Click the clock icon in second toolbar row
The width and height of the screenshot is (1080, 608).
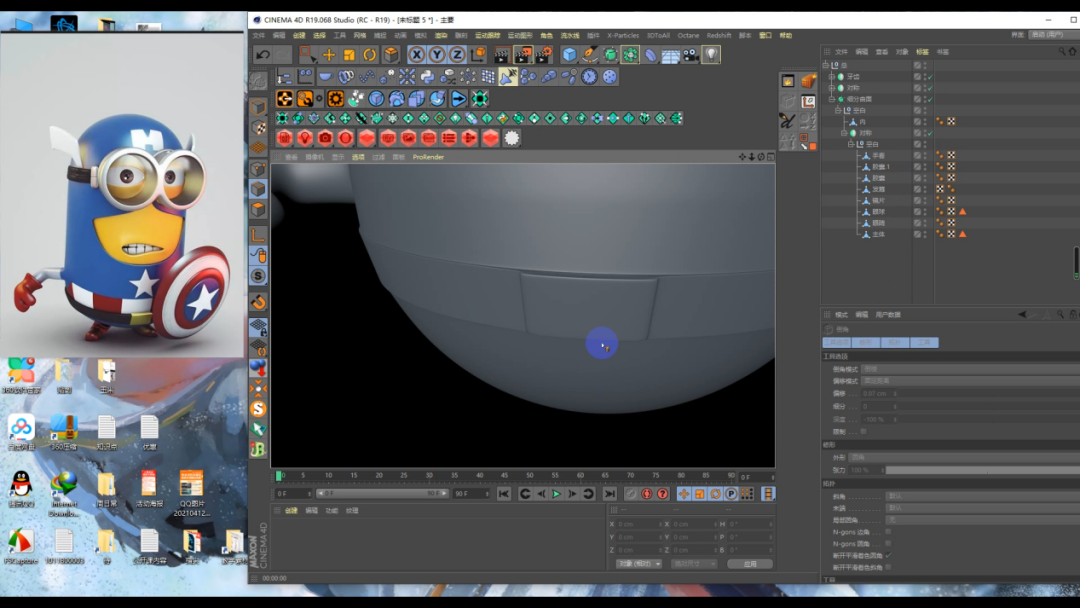point(590,76)
